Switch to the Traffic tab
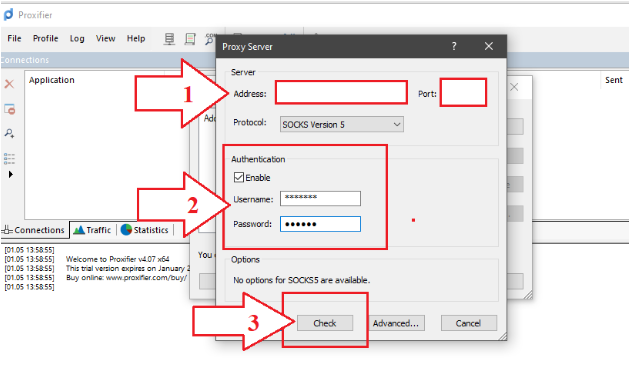The image size is (631, 368). [x=93, y=230]
